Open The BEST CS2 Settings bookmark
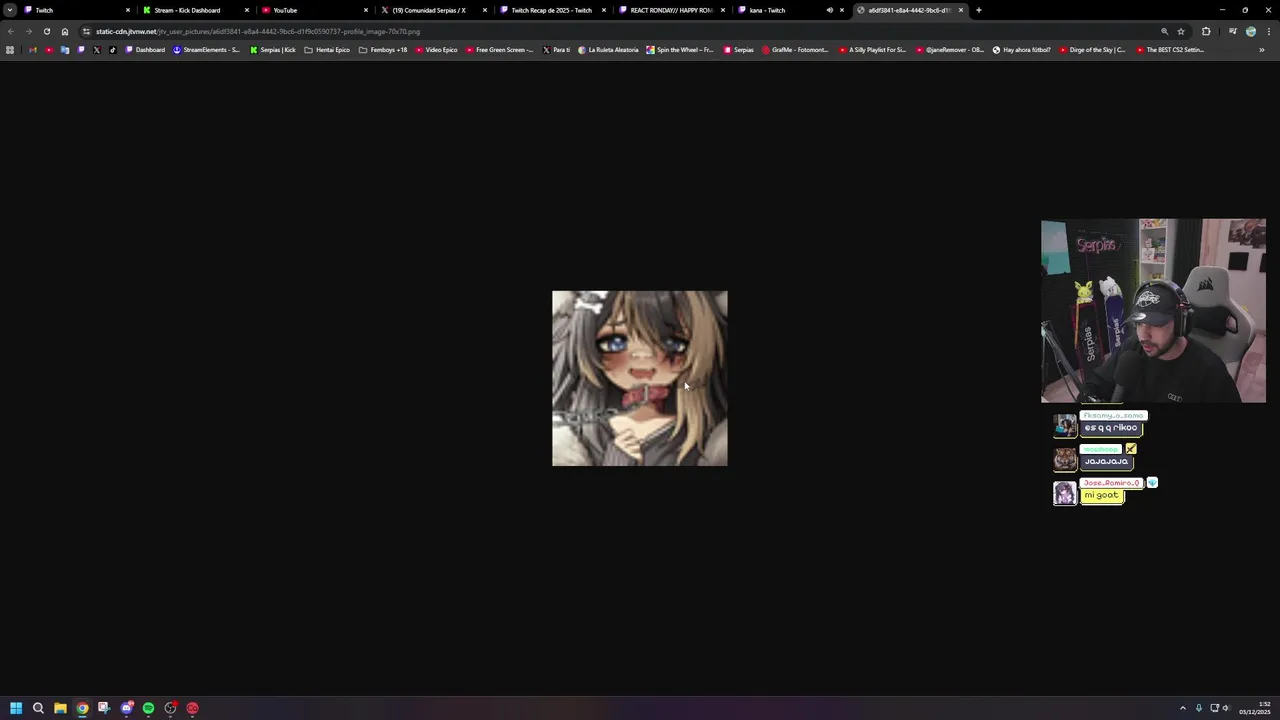The height and width of the screenshot is (720, 1280). (x=1170, y=50)
